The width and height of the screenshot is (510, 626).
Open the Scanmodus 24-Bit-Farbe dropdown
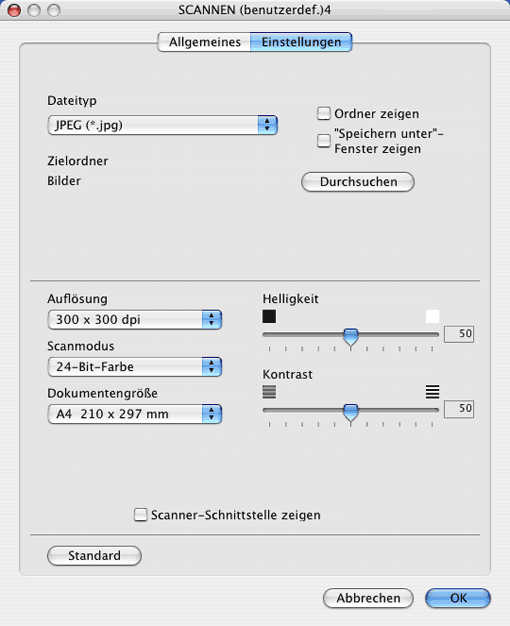pyautogui.click(x=135, y=366)
